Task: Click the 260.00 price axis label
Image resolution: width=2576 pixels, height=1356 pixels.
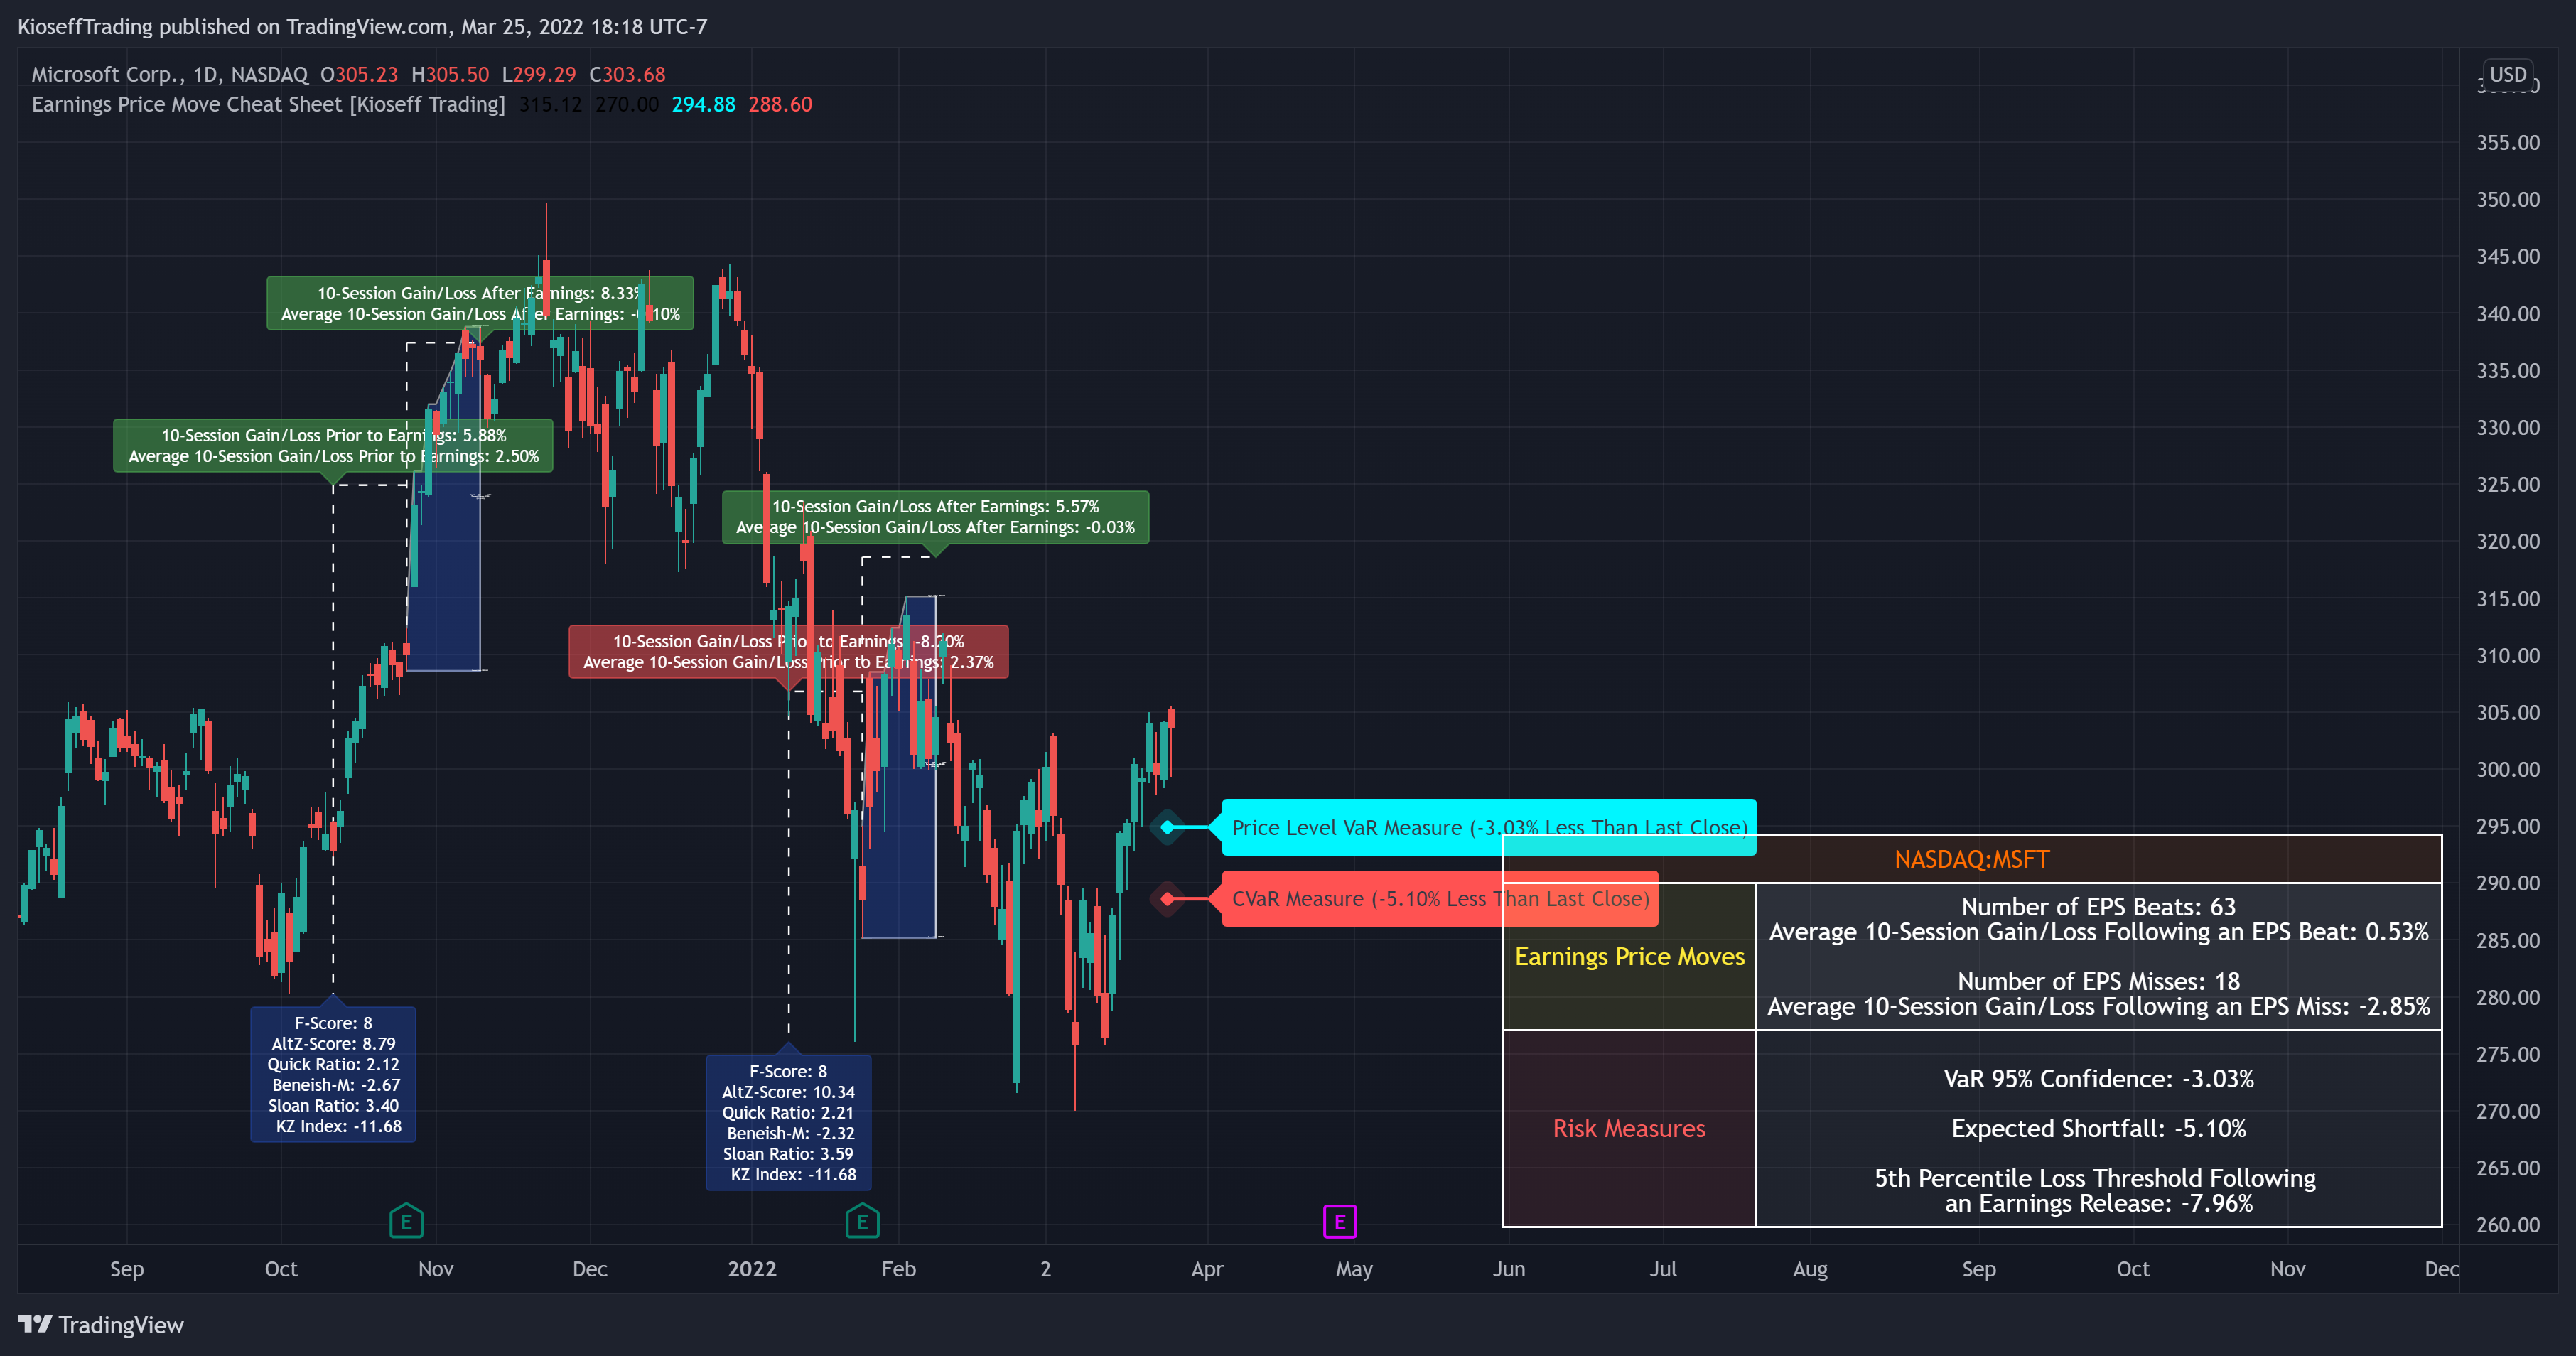Action: tap(2507, 1224)
